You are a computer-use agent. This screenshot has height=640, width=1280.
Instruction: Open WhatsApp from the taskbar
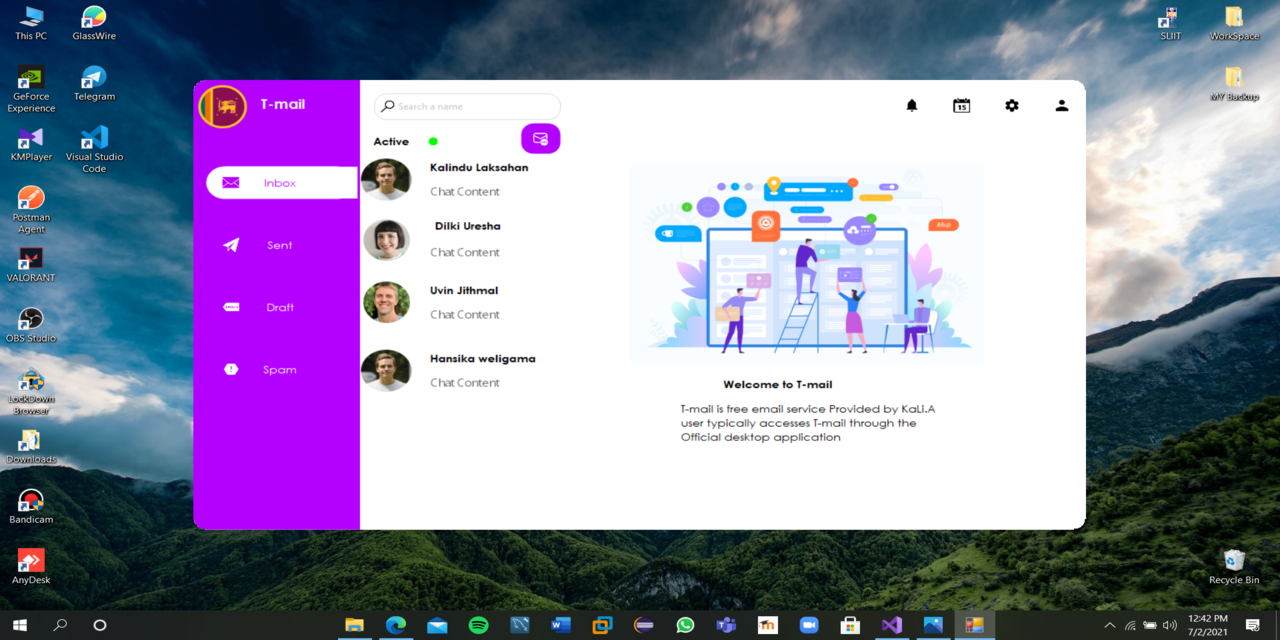tap(685, 624)
